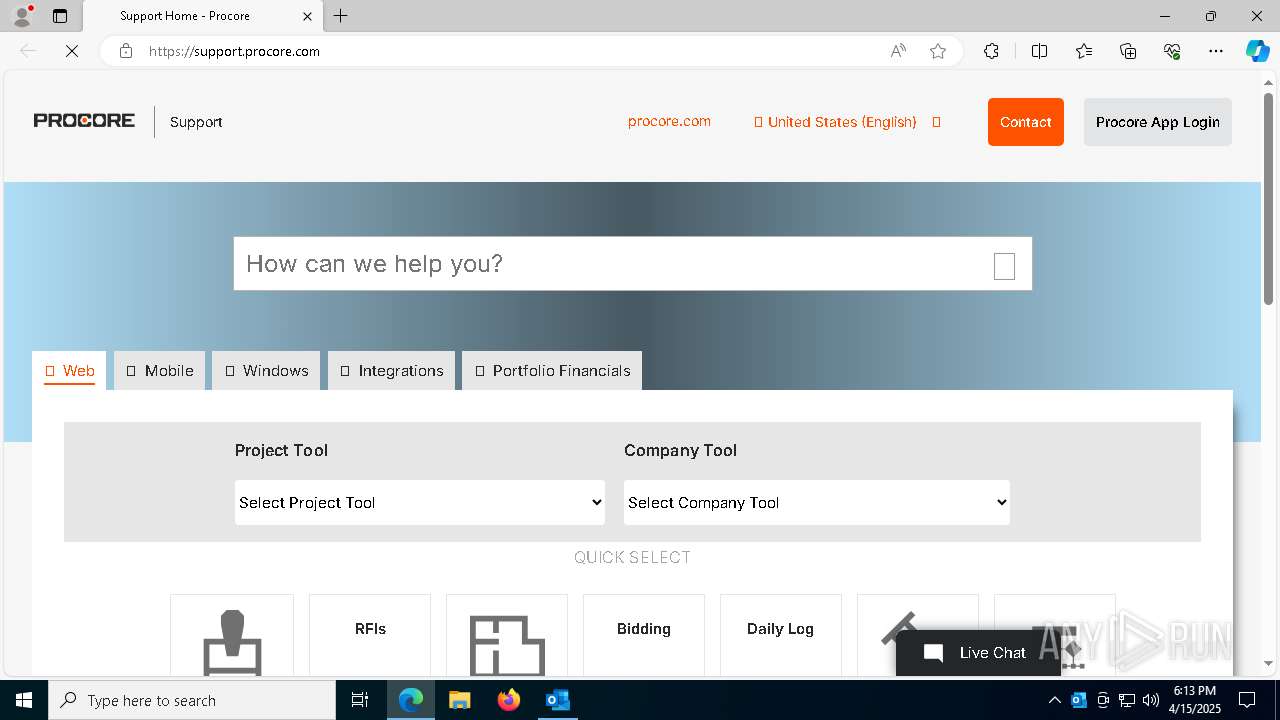
Task: Expand Select Project Tool dropdown
Action: (x=420, y=502)
